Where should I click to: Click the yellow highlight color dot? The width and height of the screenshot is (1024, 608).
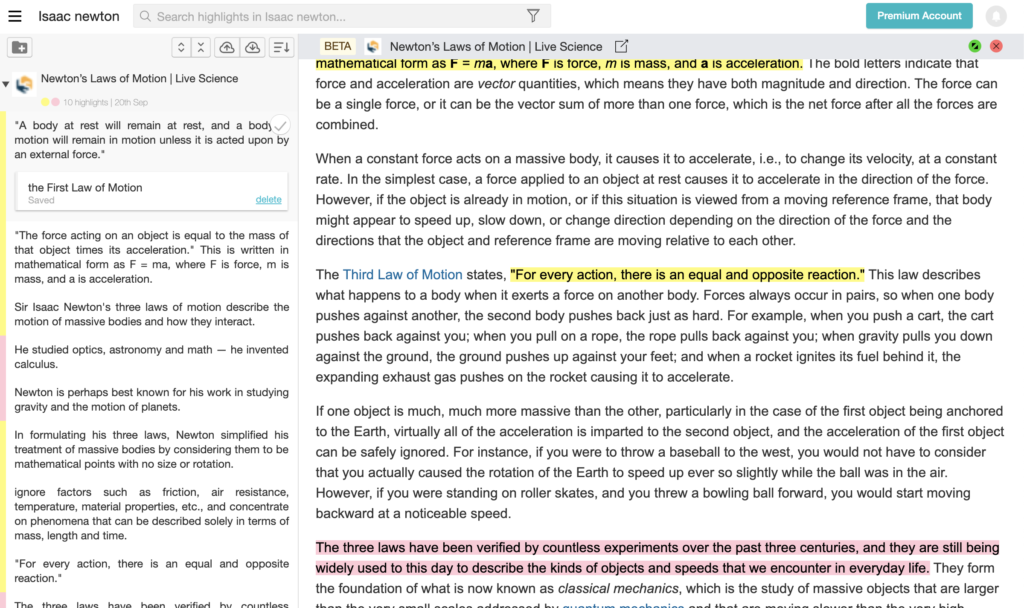(45, 102)
